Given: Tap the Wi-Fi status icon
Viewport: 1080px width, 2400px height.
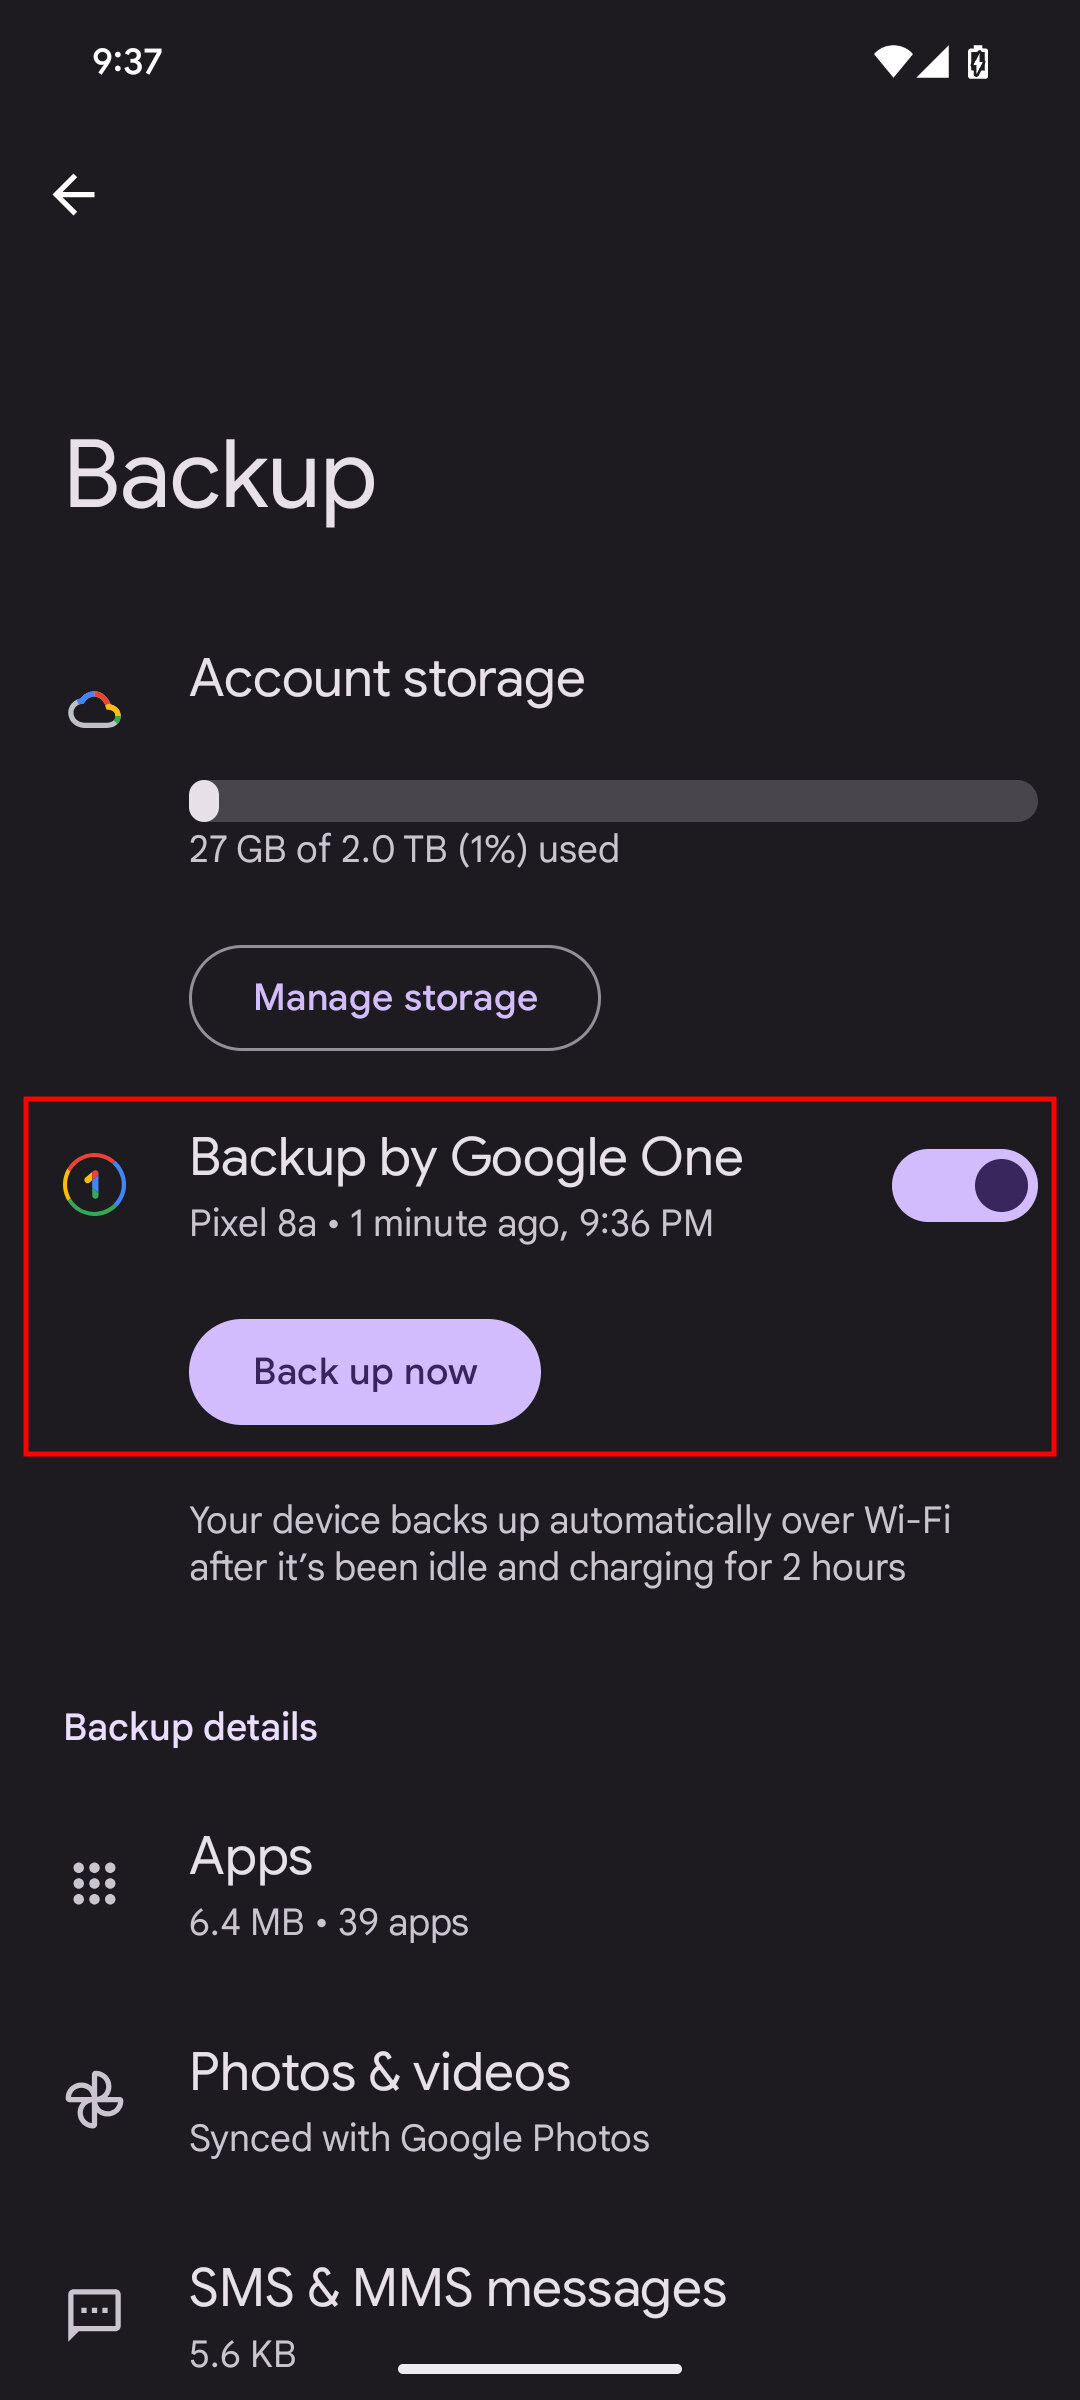Looking at the screenshot, I should pyautogui.click(x=892, y=62).
